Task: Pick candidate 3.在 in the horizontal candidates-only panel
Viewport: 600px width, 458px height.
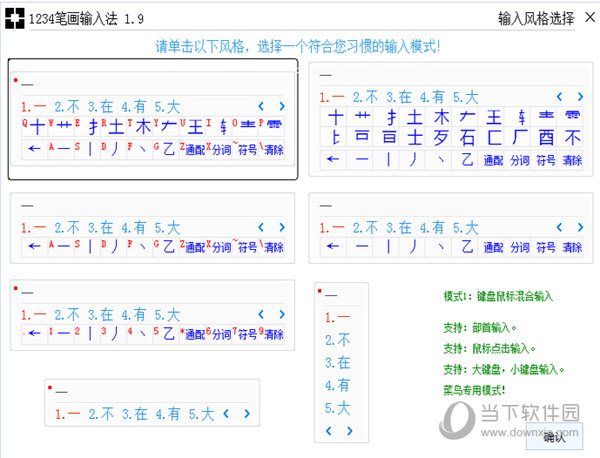Action: [135, 414]
